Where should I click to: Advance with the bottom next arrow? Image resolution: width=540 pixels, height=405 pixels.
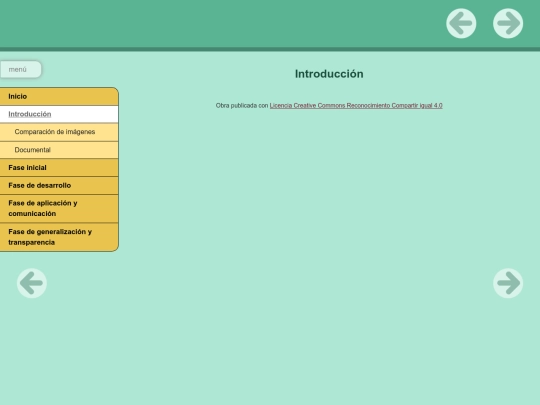tap(508, 283)
